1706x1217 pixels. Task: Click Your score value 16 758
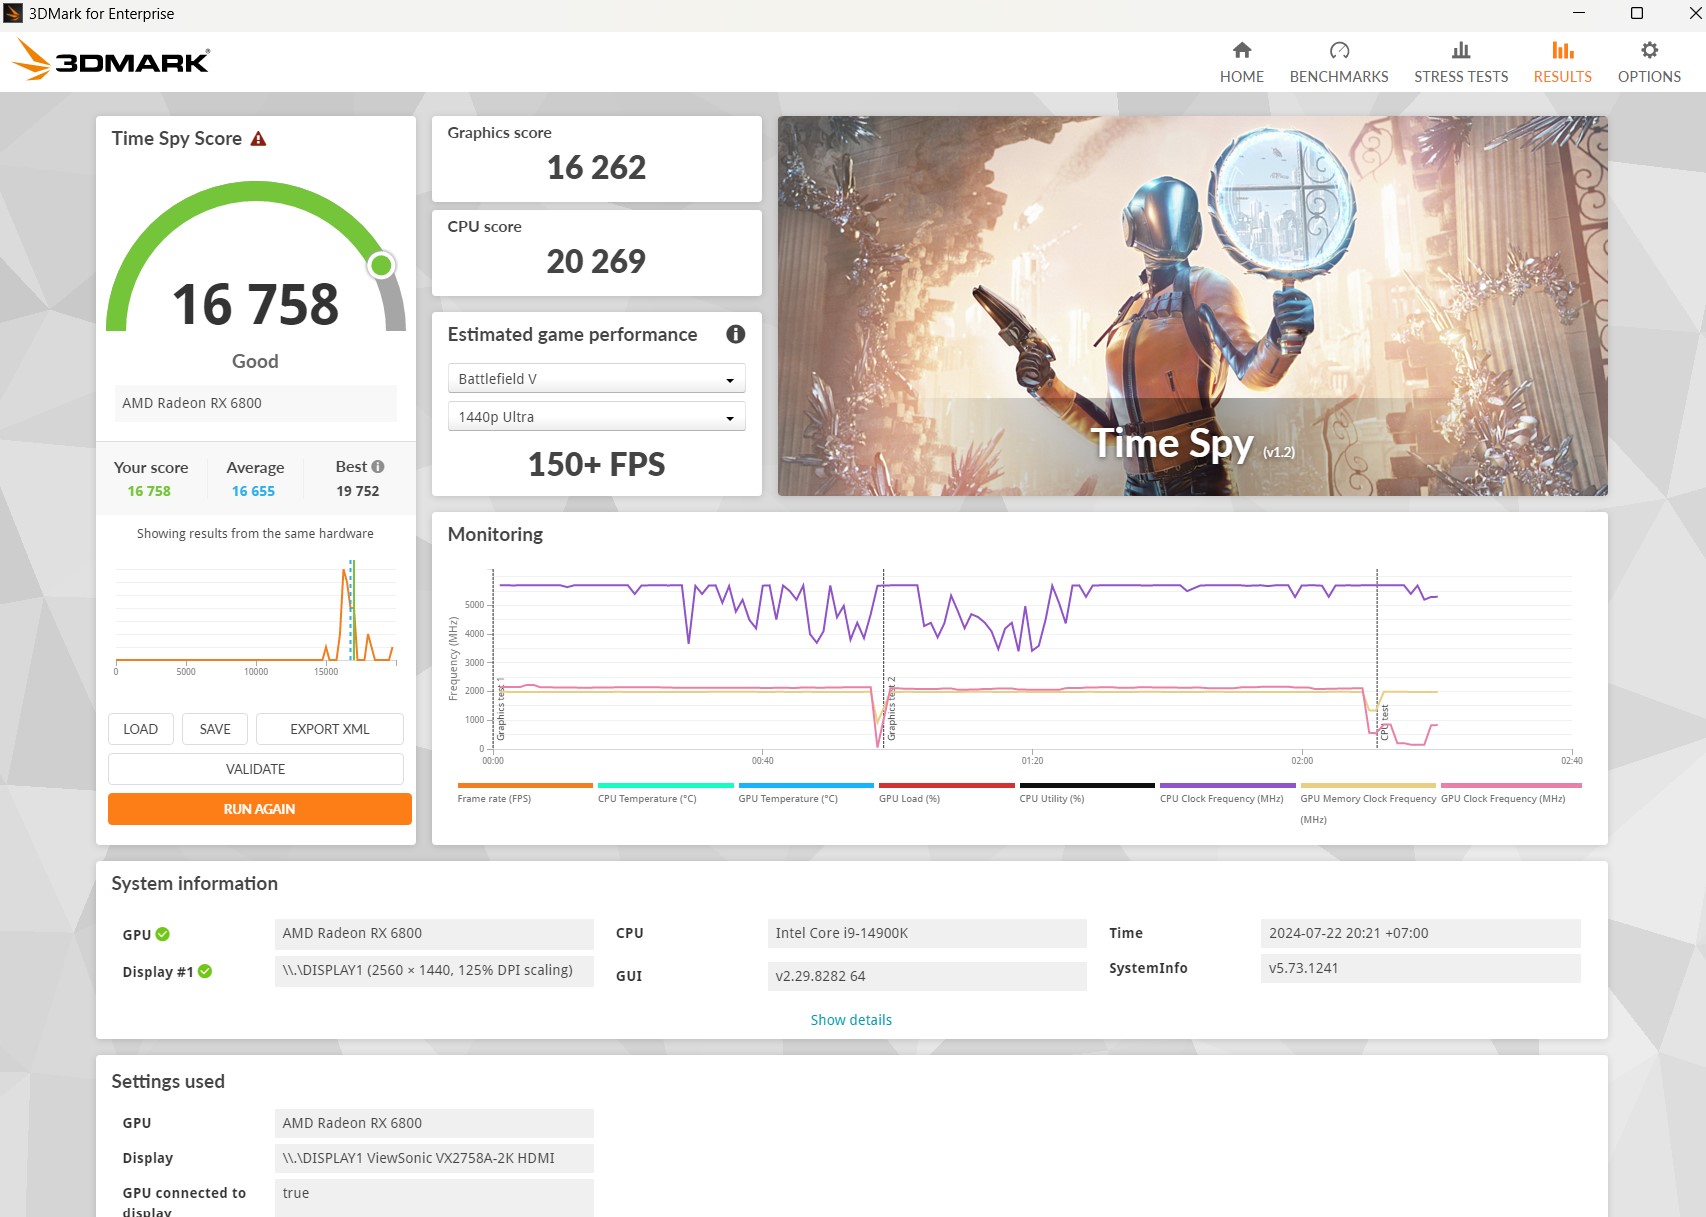point(149,491)
